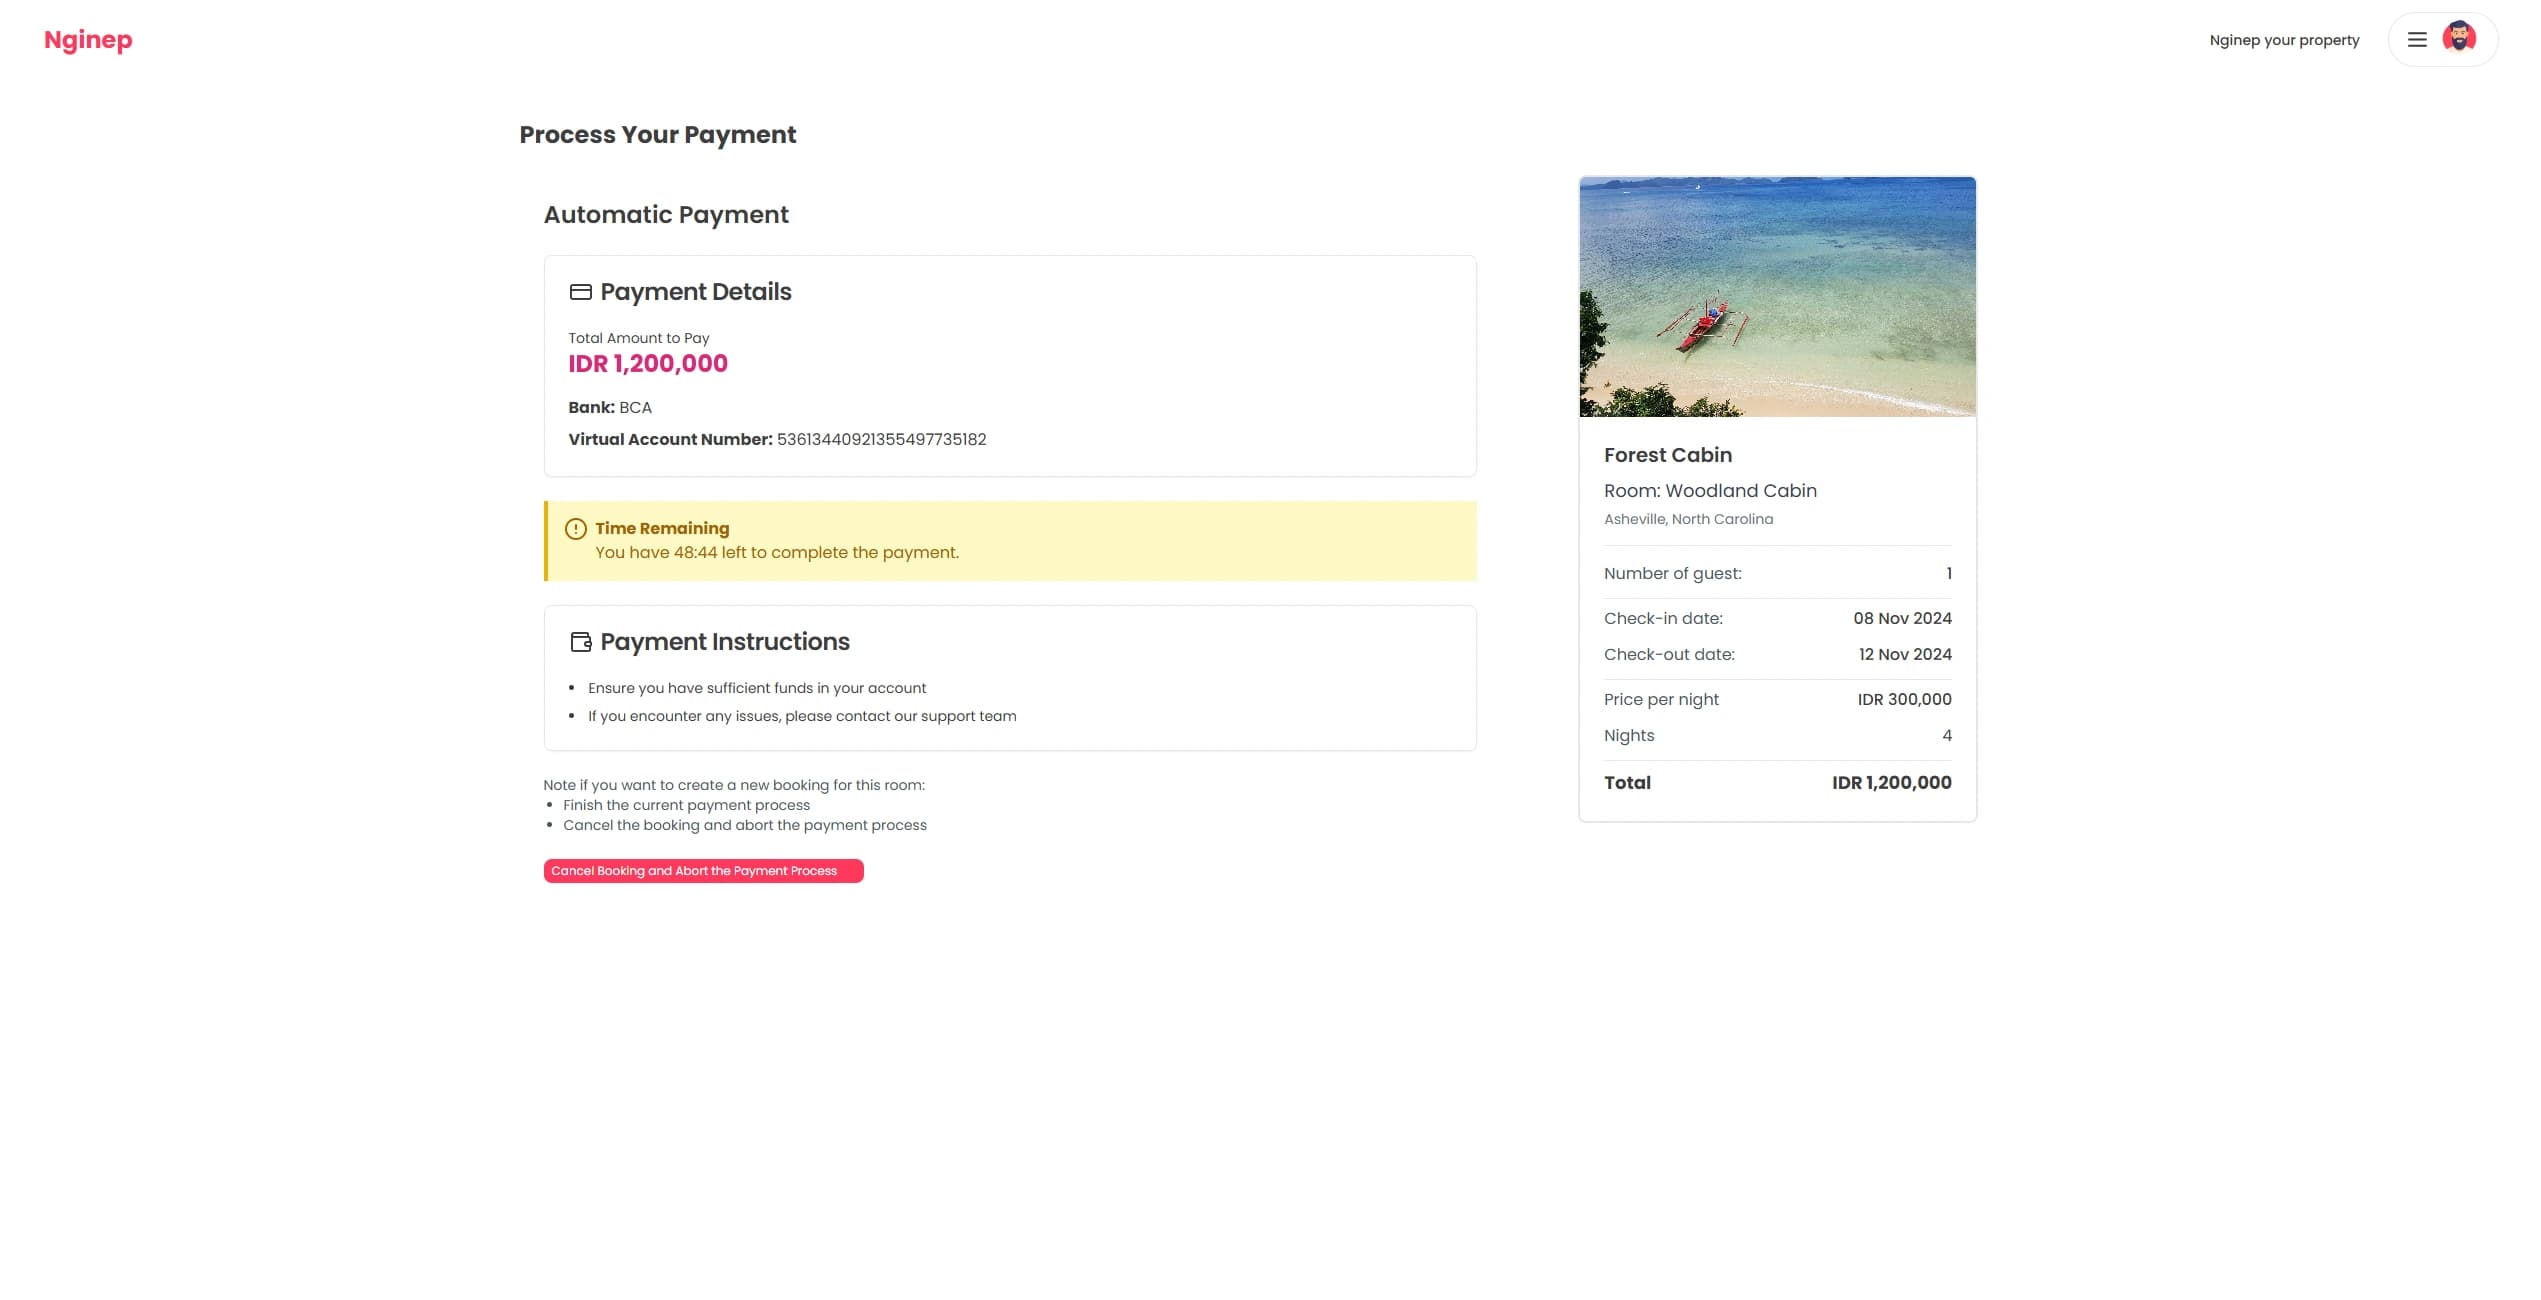
Task: Click the check-out date 12 Nov 2024
Action: [x=1904, y=655]
